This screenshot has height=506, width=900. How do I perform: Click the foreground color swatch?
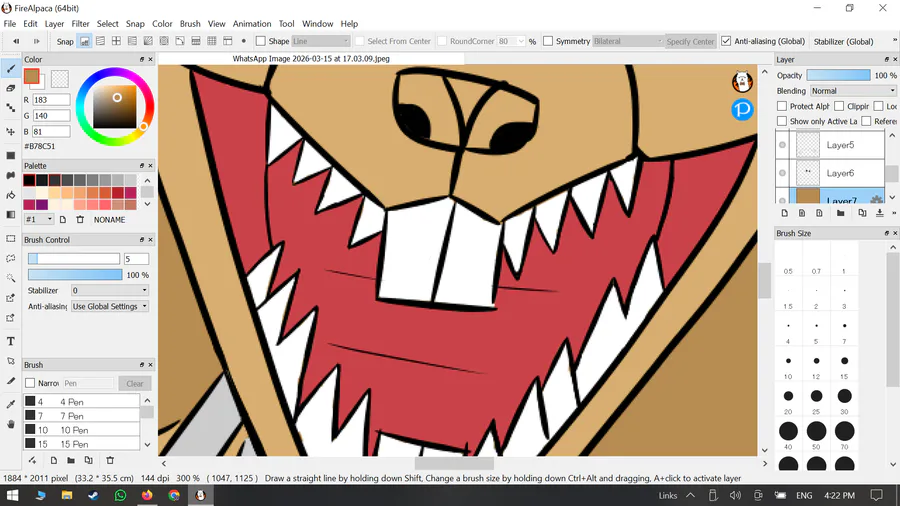click(x=32, y=76)
